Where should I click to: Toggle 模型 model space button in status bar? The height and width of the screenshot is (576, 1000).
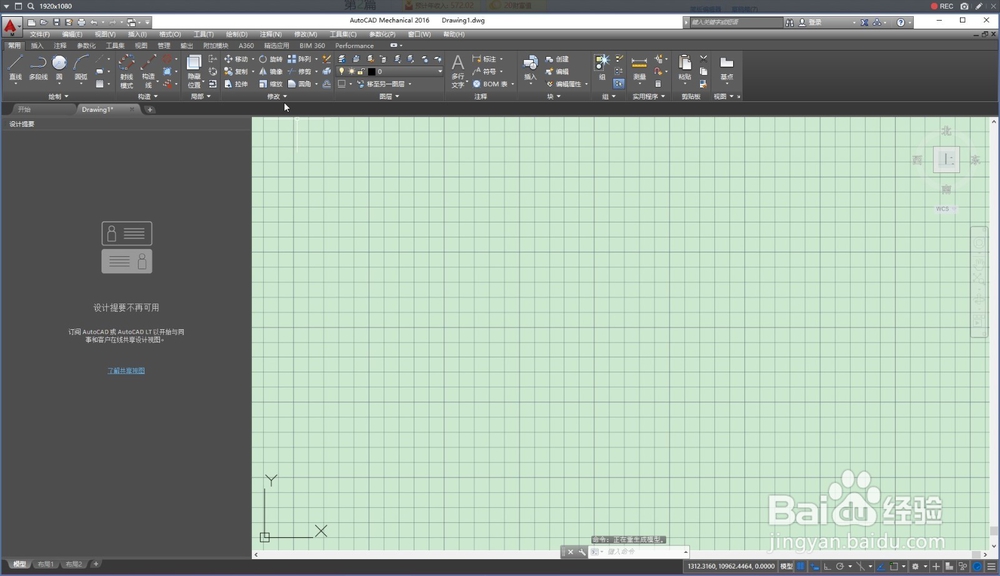[787, 566]
